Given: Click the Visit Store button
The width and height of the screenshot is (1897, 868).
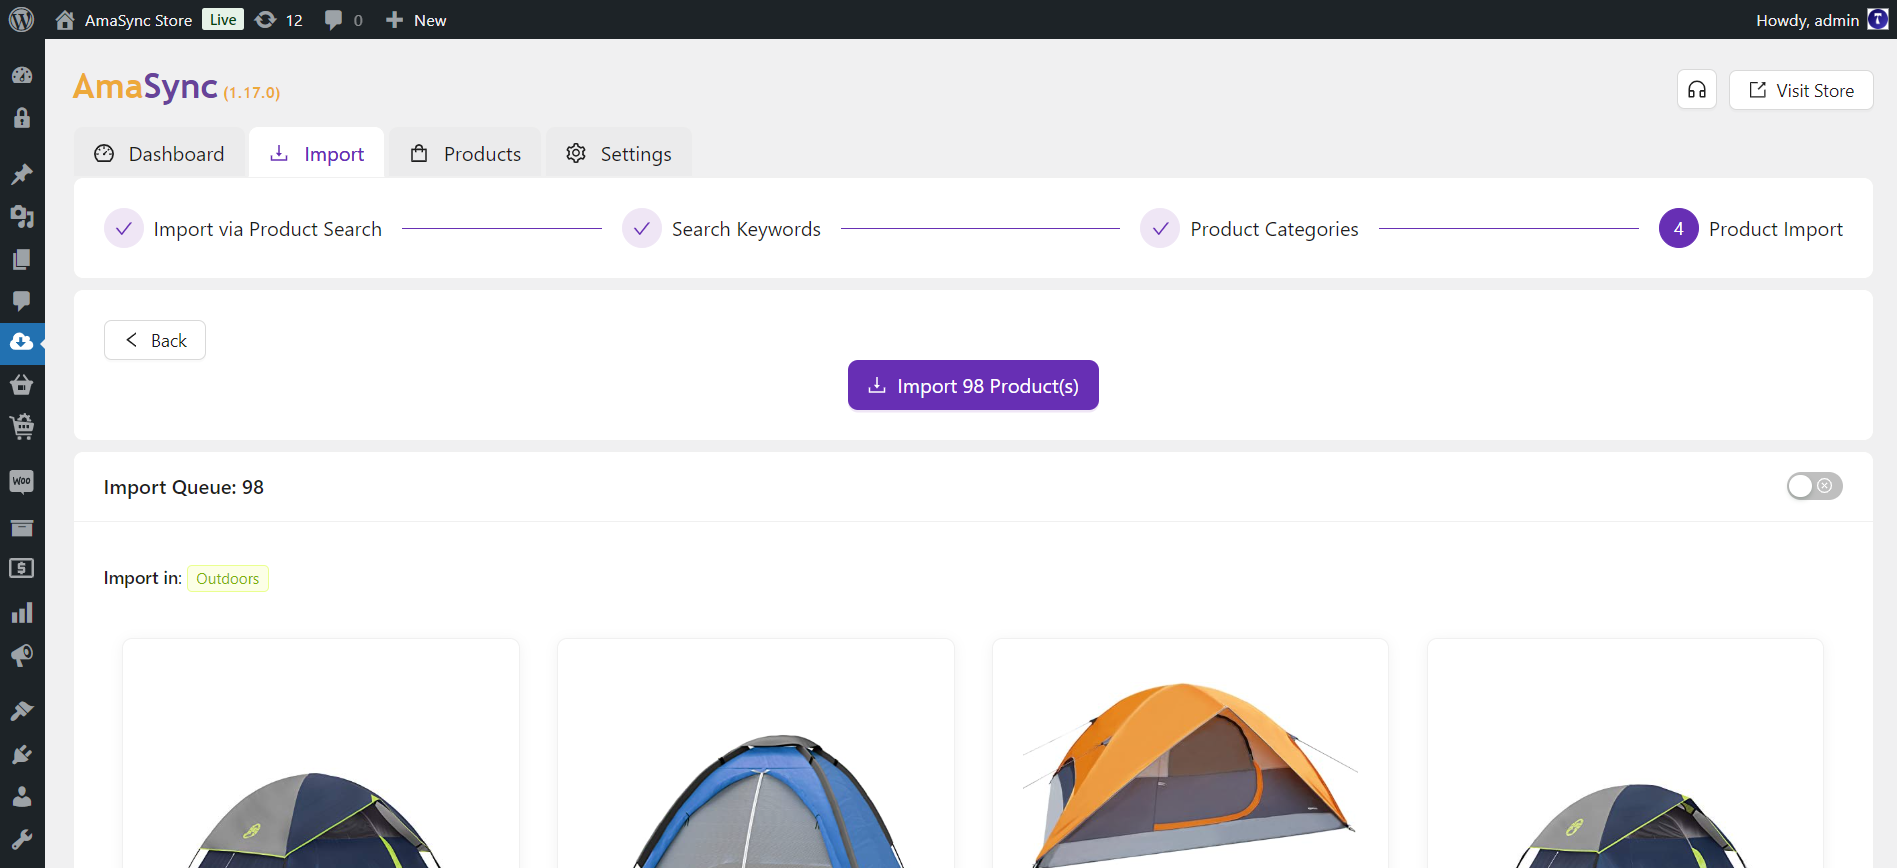Looking at the screenshot, I should [x=1801, y=90].
